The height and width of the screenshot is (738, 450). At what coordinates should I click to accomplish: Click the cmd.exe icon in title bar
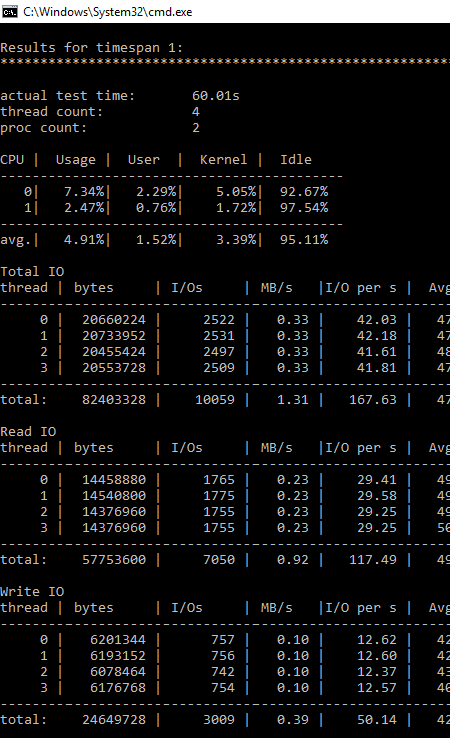point(9,11)
